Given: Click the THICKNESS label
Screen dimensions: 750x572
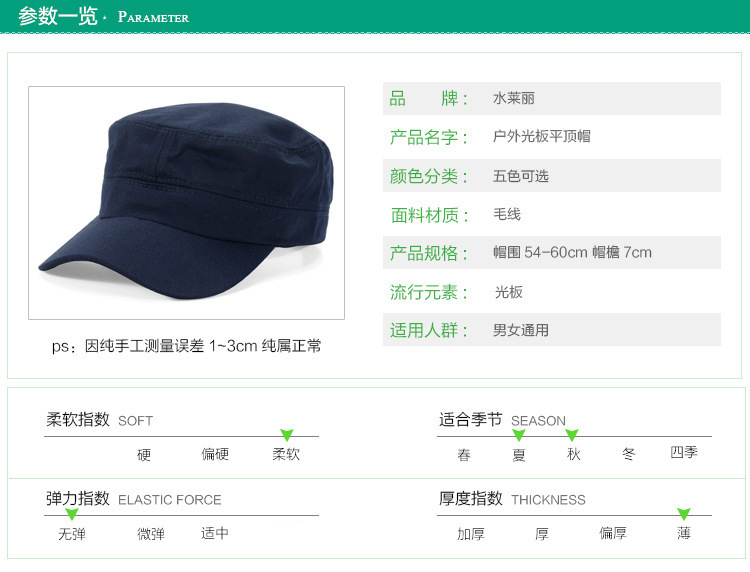Looking at the screenshot, I should [x=548, y=500].
